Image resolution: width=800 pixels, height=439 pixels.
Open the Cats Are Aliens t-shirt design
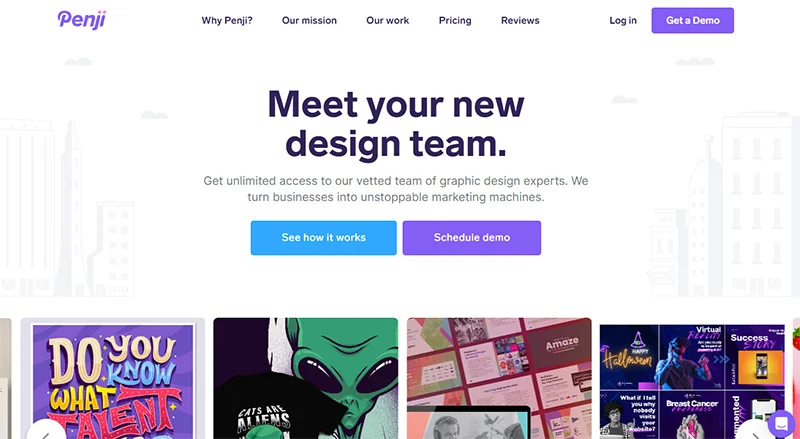[x=306, y=378]
